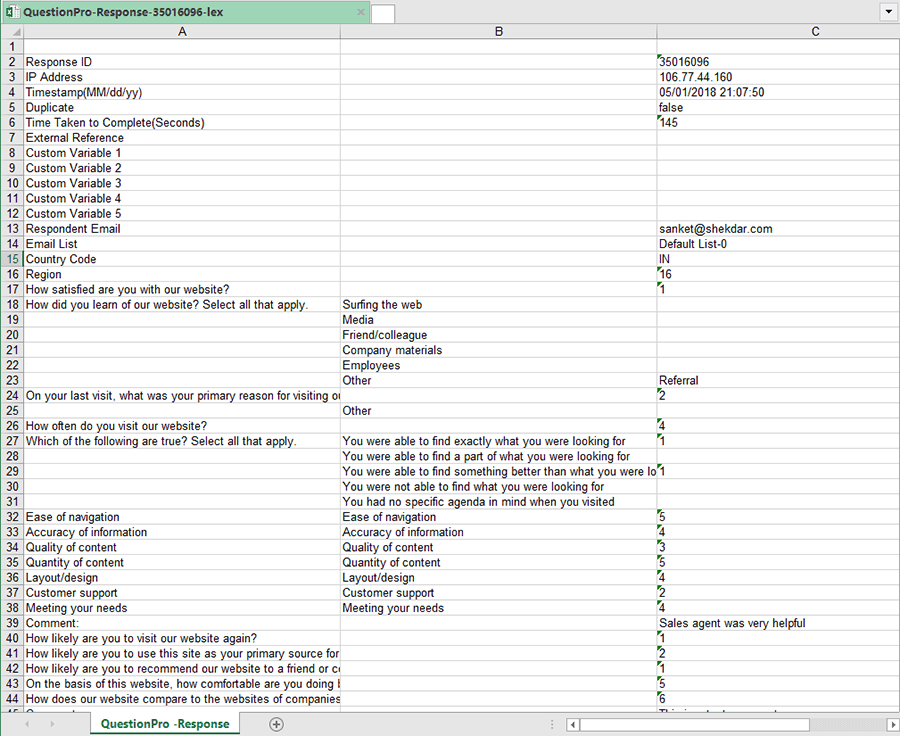Switch to the QuestionPro-Response-35016096-lex document tab
Image resolution: width=900 pixels, height=736 pixels.
click(x=185, y=12)
